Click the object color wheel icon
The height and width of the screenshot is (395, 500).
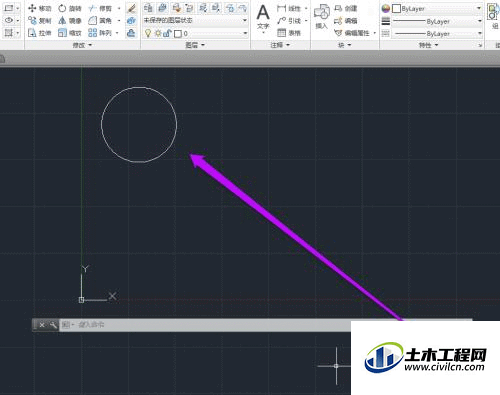click(386, 9)
